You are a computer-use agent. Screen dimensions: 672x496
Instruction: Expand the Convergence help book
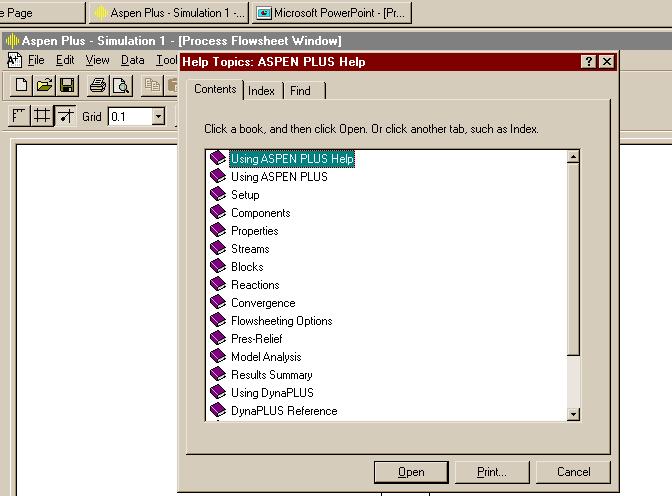(x=263, y=303)
